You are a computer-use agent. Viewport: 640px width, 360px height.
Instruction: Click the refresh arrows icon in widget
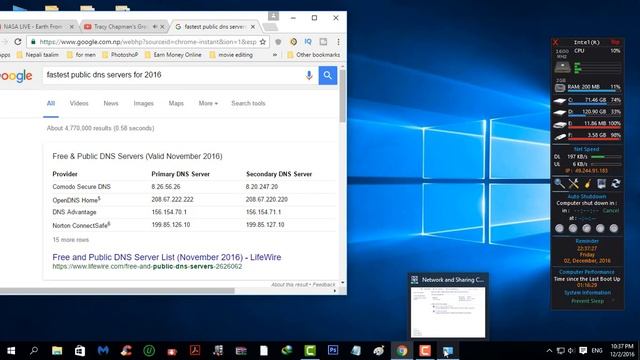coord(616,184)
